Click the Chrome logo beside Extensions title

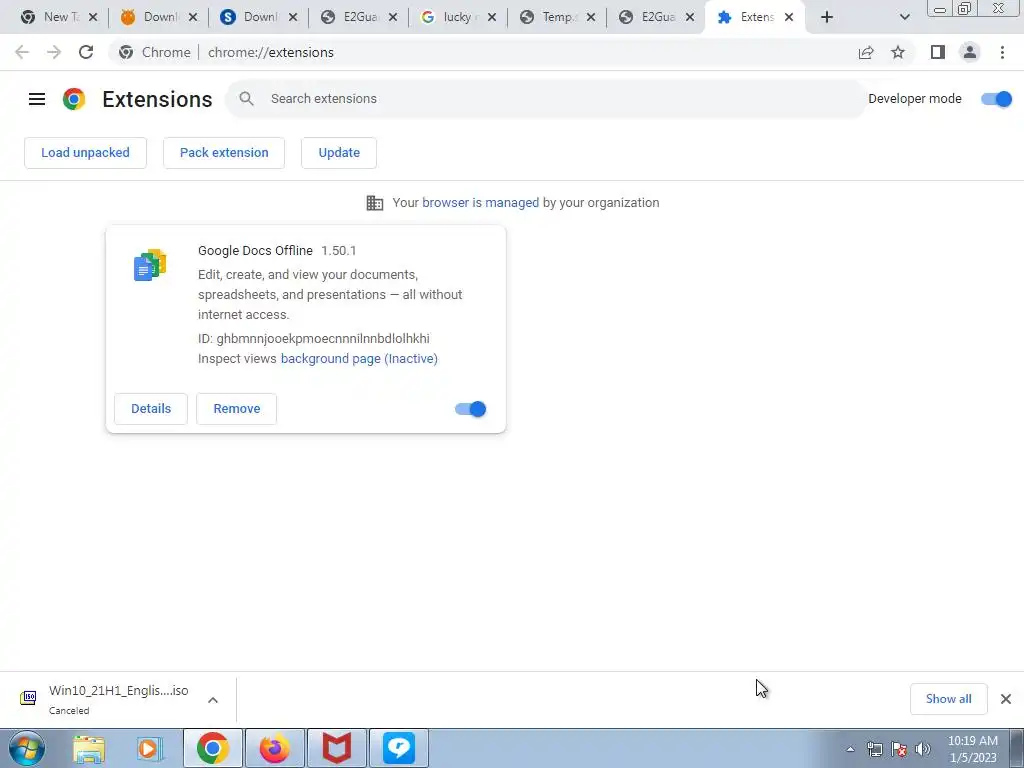(x=74, y=99)
